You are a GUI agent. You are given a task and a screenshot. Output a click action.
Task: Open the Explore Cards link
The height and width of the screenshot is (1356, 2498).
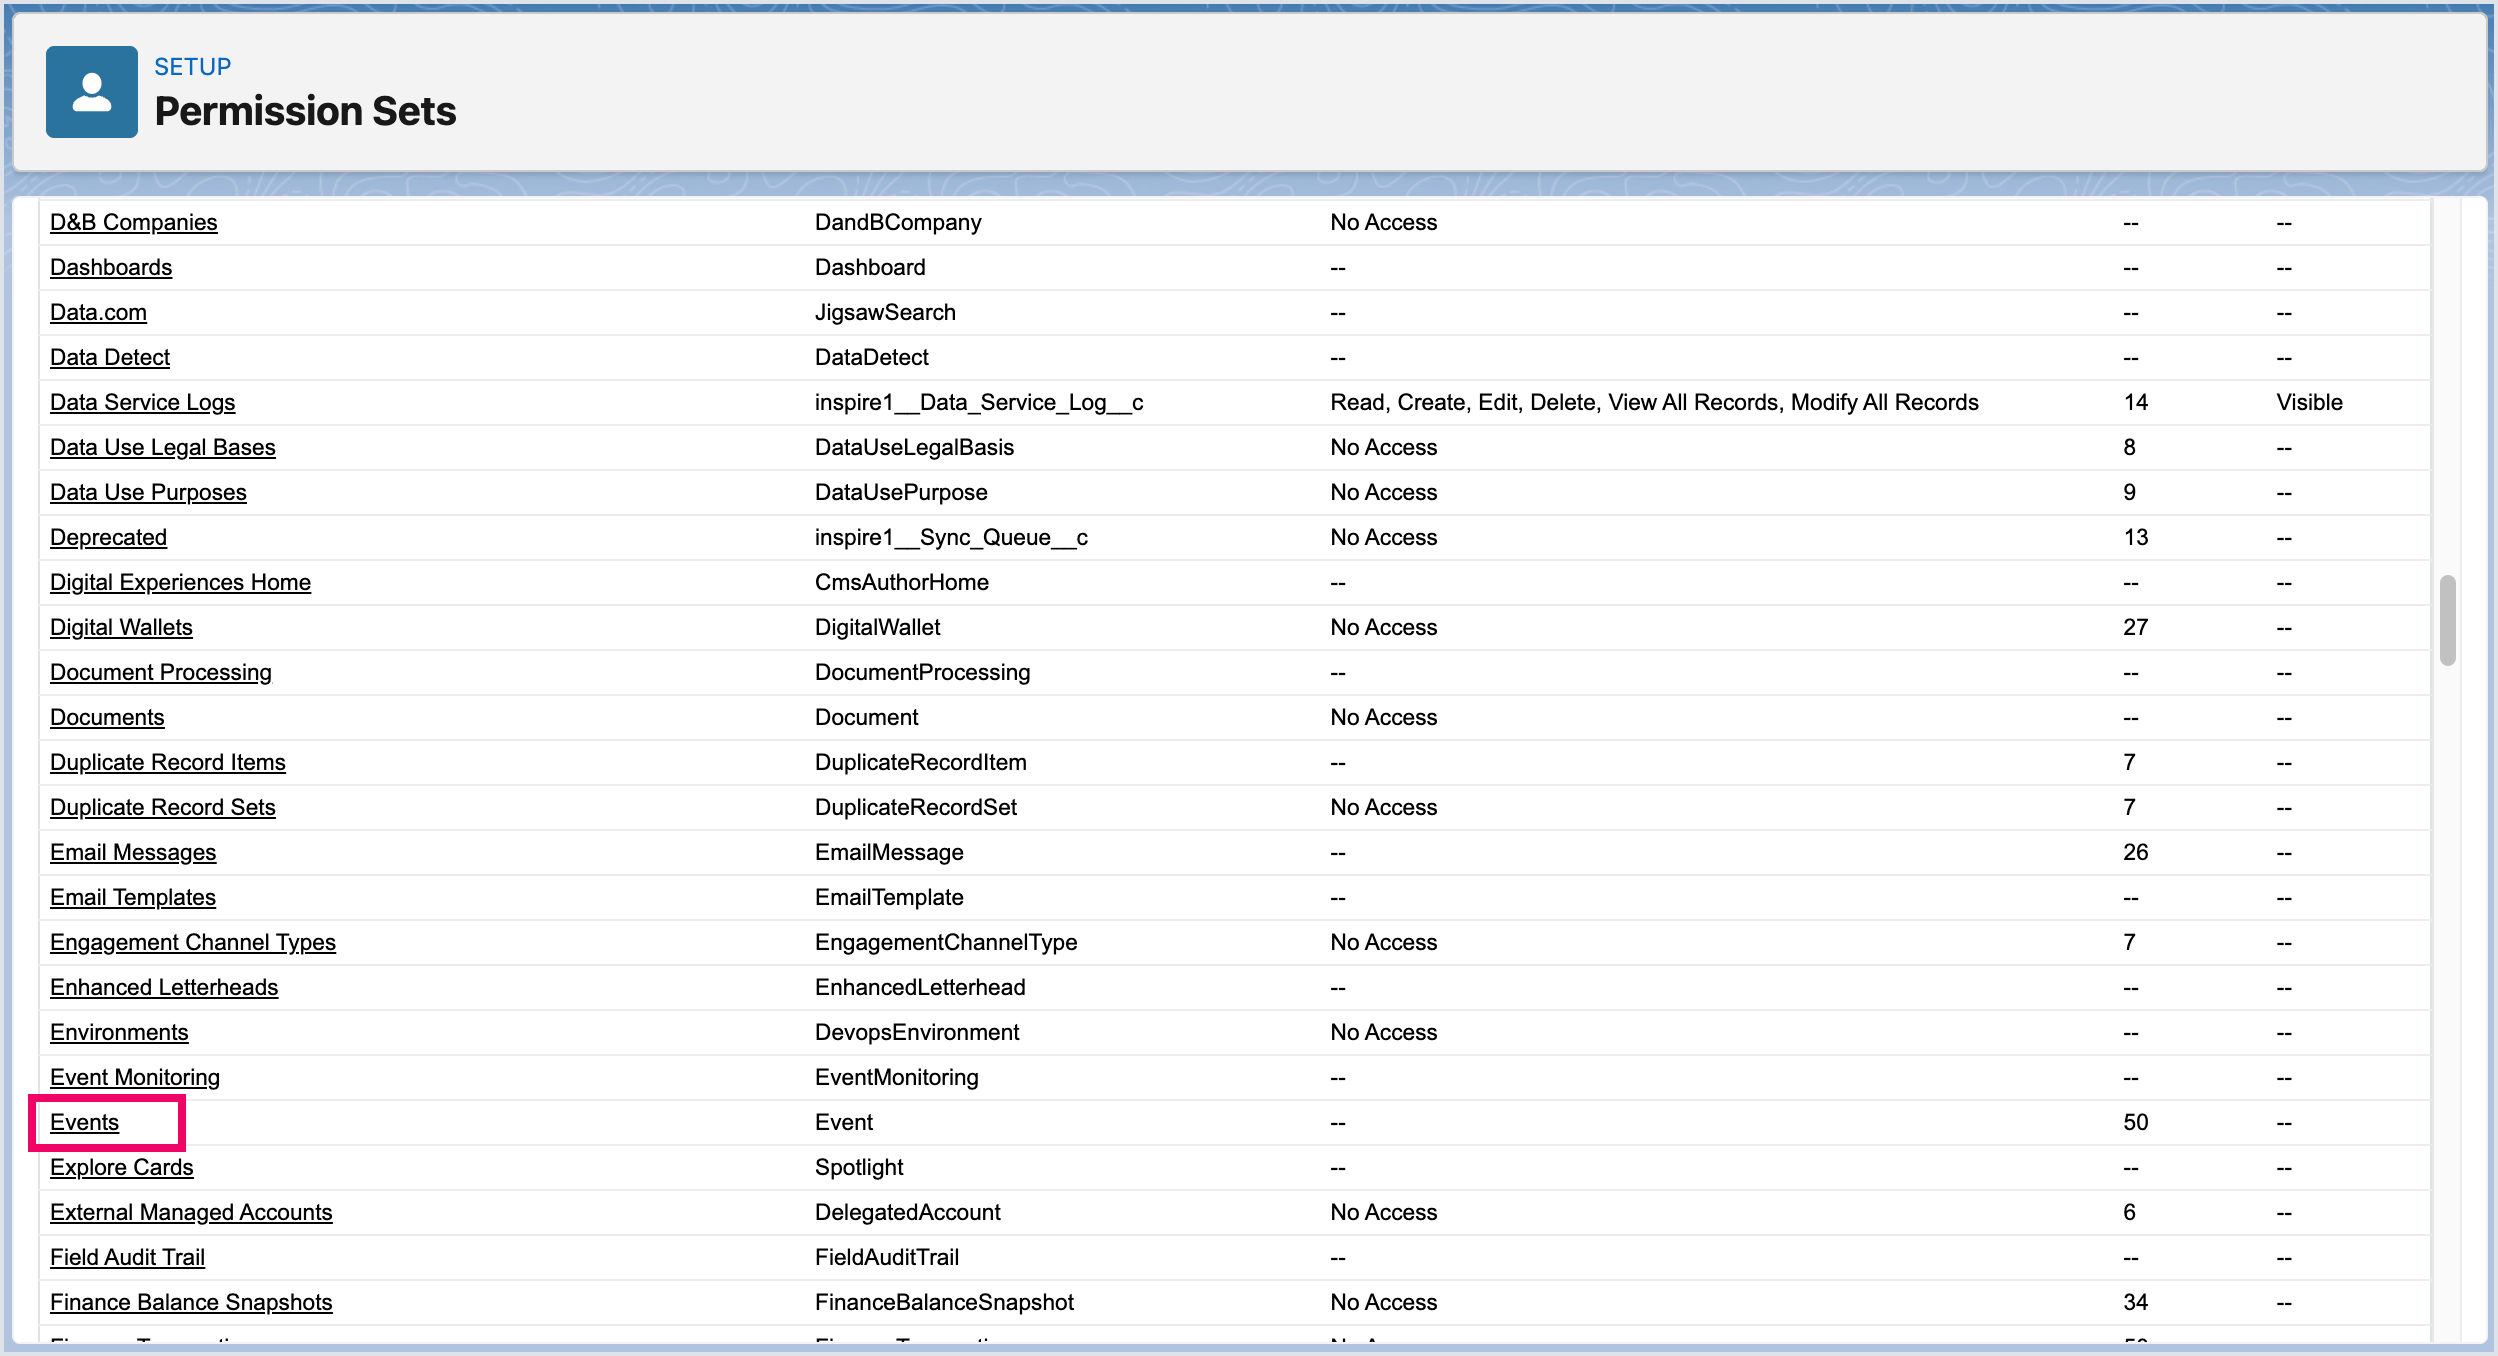121,1167
